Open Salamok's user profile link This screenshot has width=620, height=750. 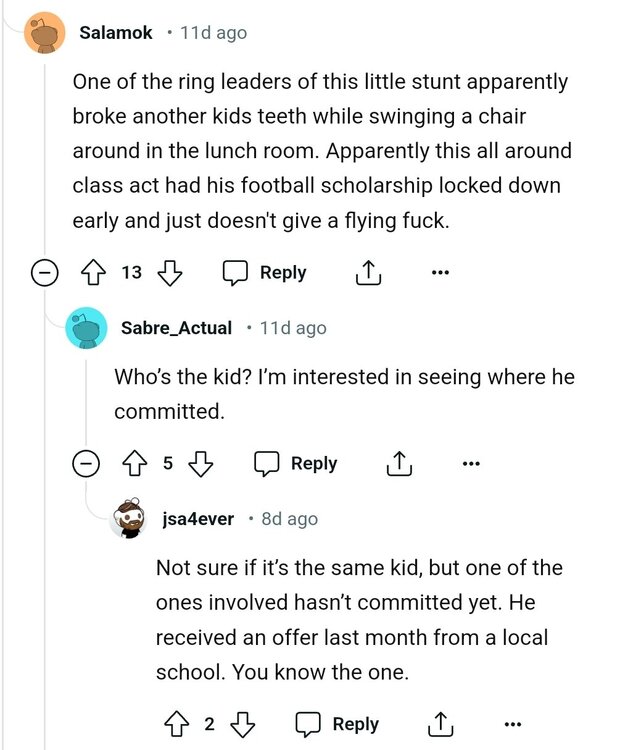coord(115,33)
